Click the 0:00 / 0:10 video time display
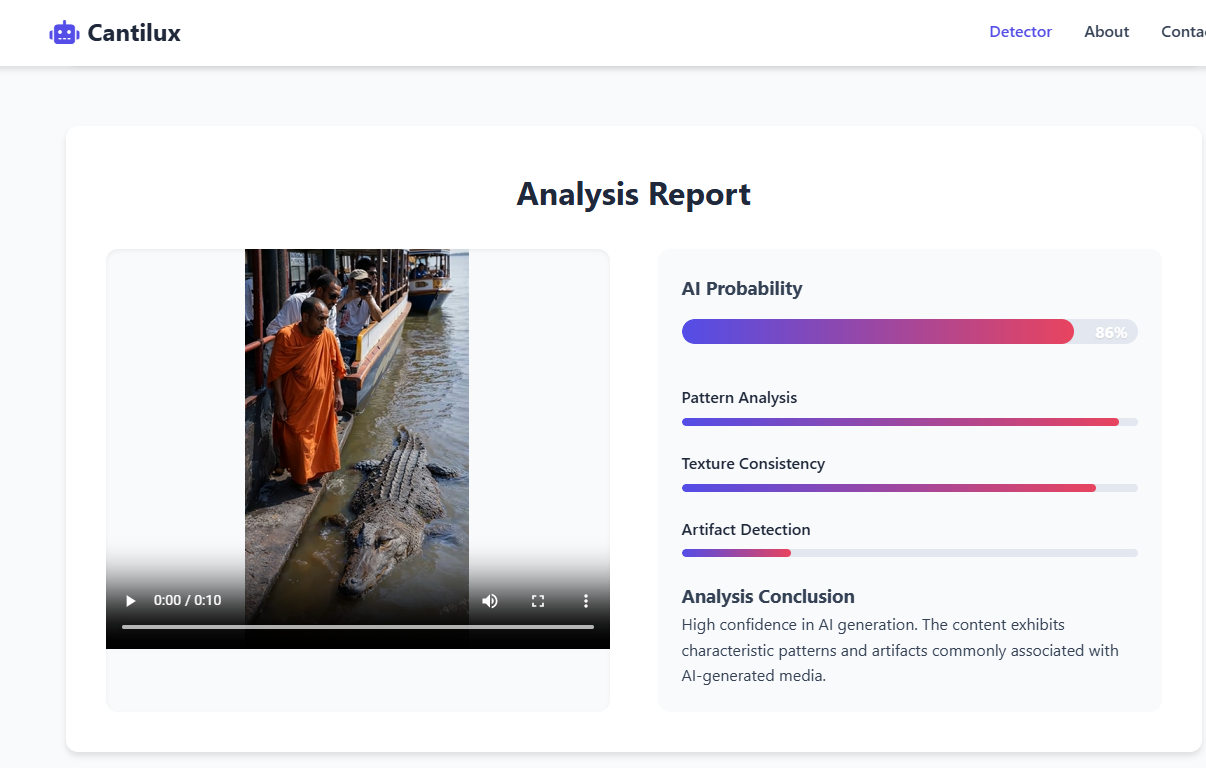 (x=187, y=601)
